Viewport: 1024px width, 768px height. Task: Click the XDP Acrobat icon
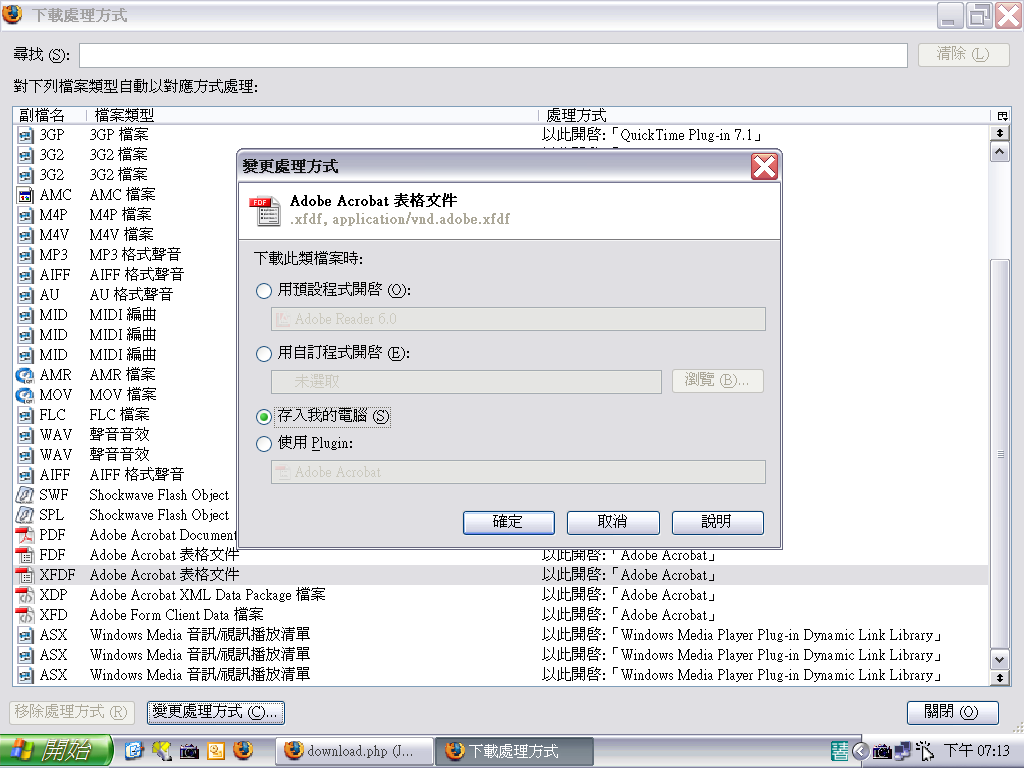tap(25, 596)
